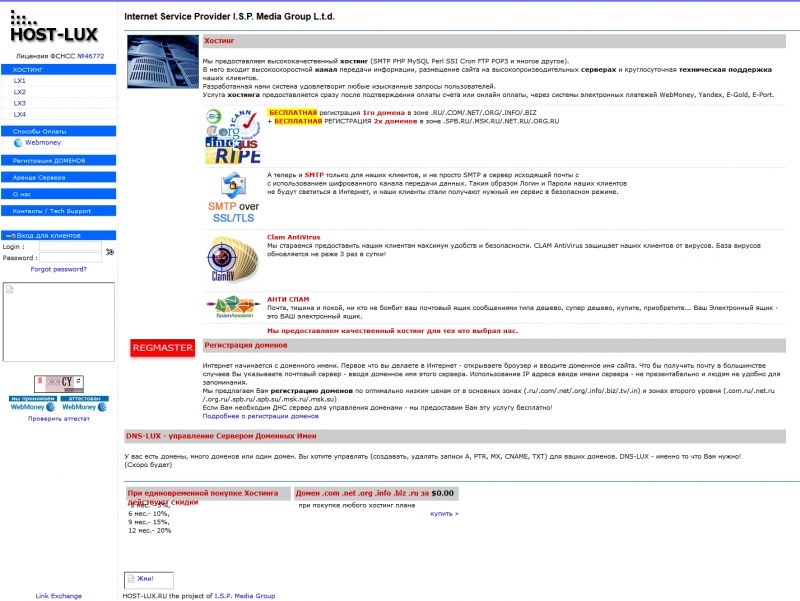This screenshot has width=800, height=601.
Task: Click the broken image icon beside Жми!
Action: pyautogui.click(x=131, y=579)
